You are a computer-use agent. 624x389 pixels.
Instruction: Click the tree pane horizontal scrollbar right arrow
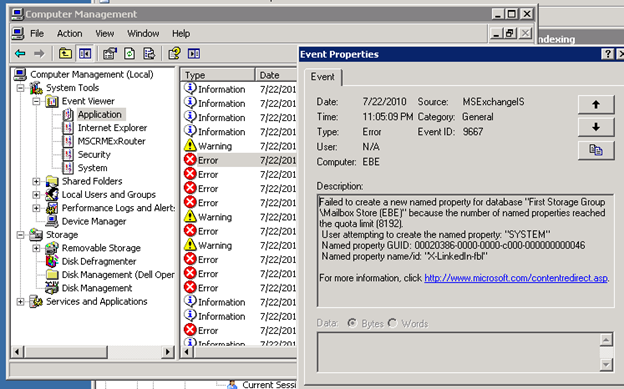[x=168, y=352]
